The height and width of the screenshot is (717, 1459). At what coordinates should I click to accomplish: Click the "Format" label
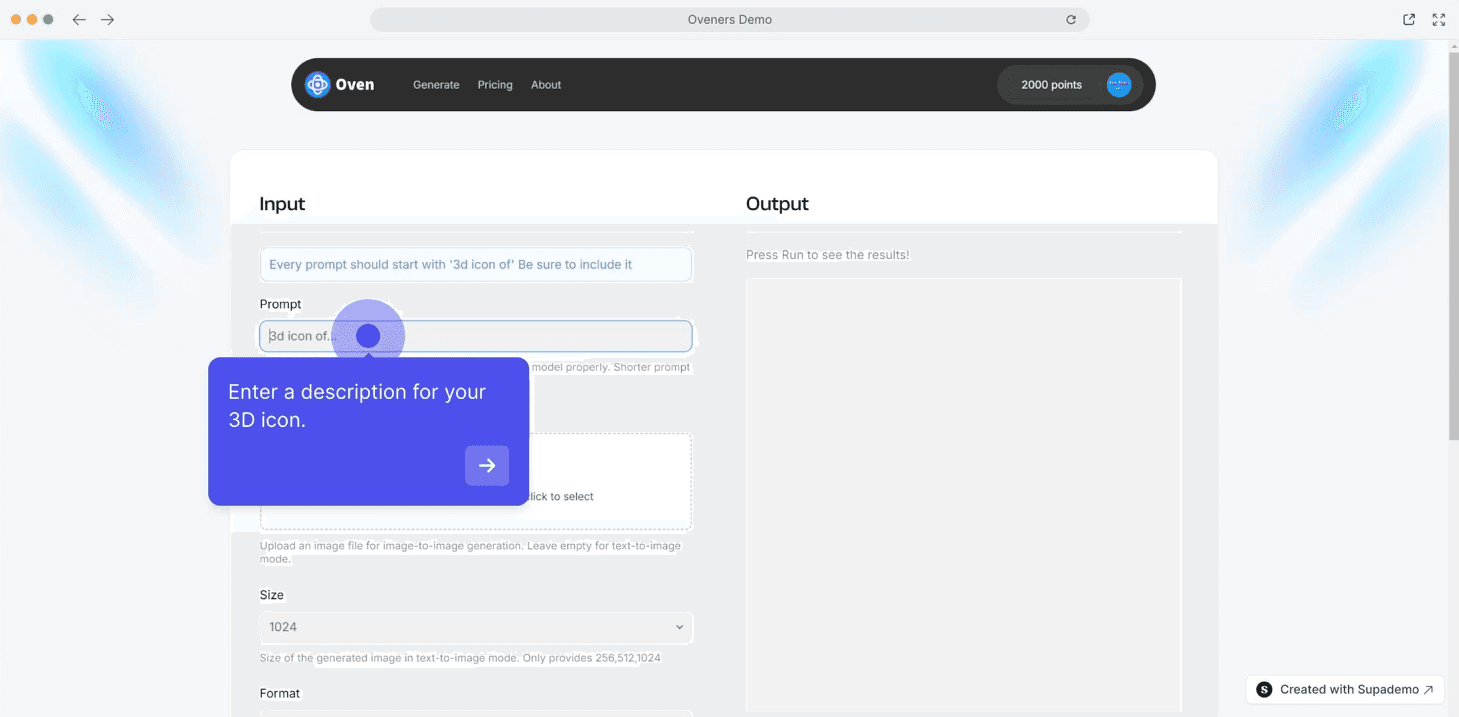pyautogui.click(x=280, y=693)
